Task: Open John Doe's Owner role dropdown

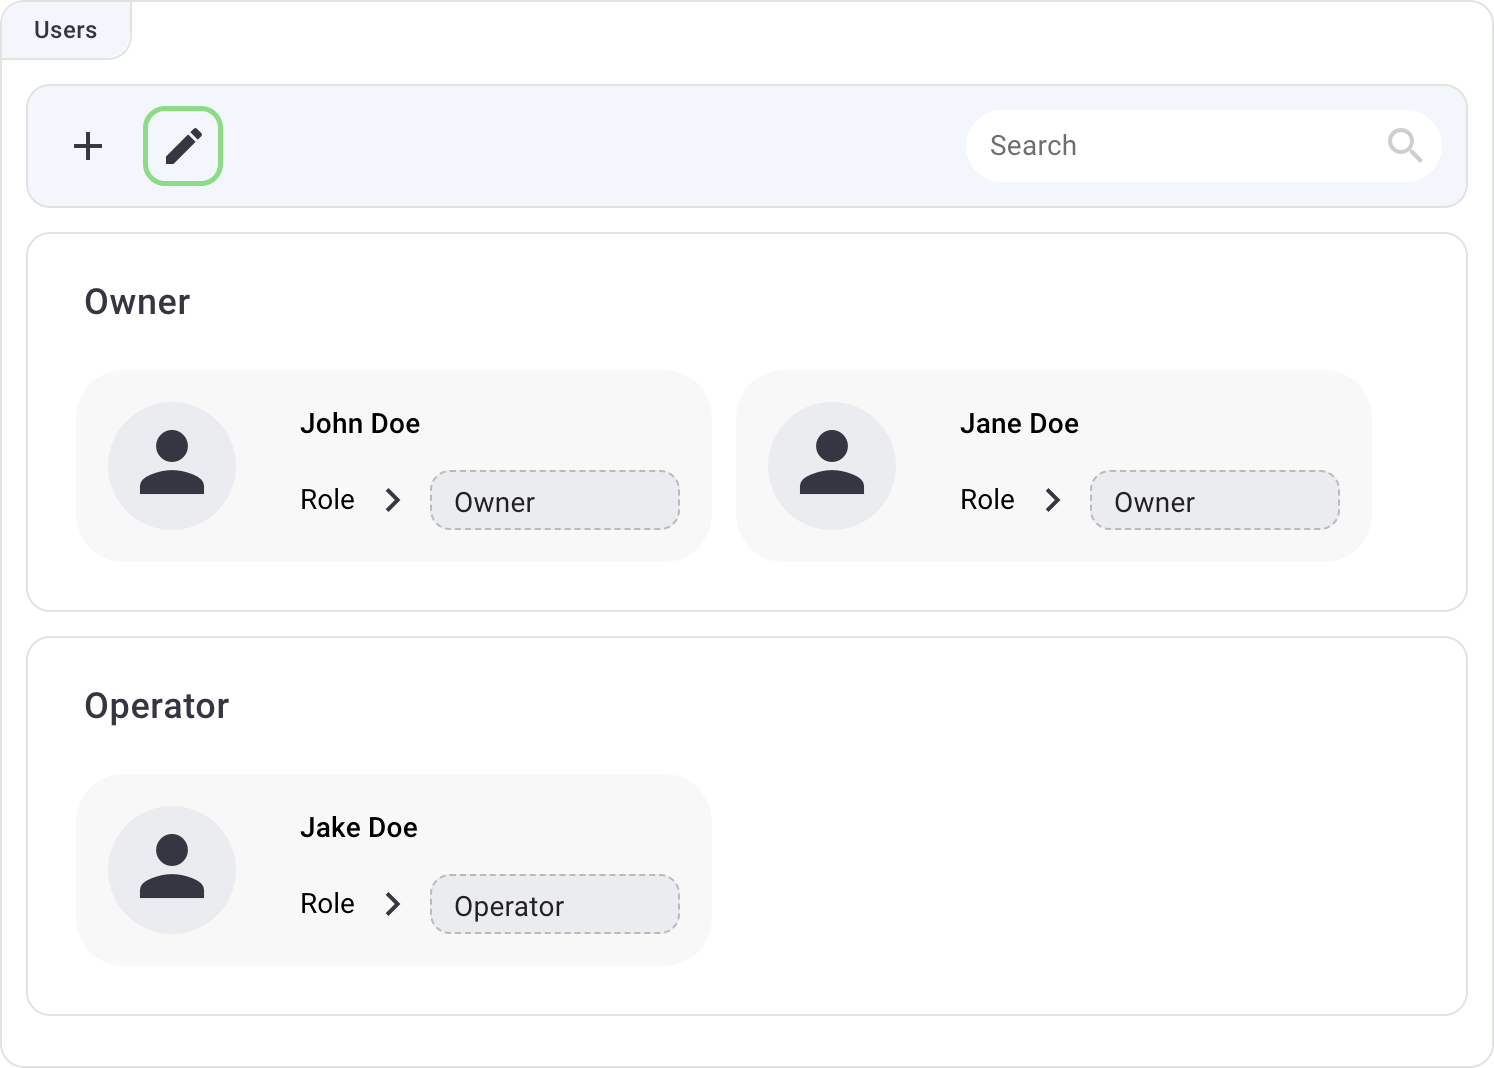Action: pyautogui.click(x=554, y=501)
